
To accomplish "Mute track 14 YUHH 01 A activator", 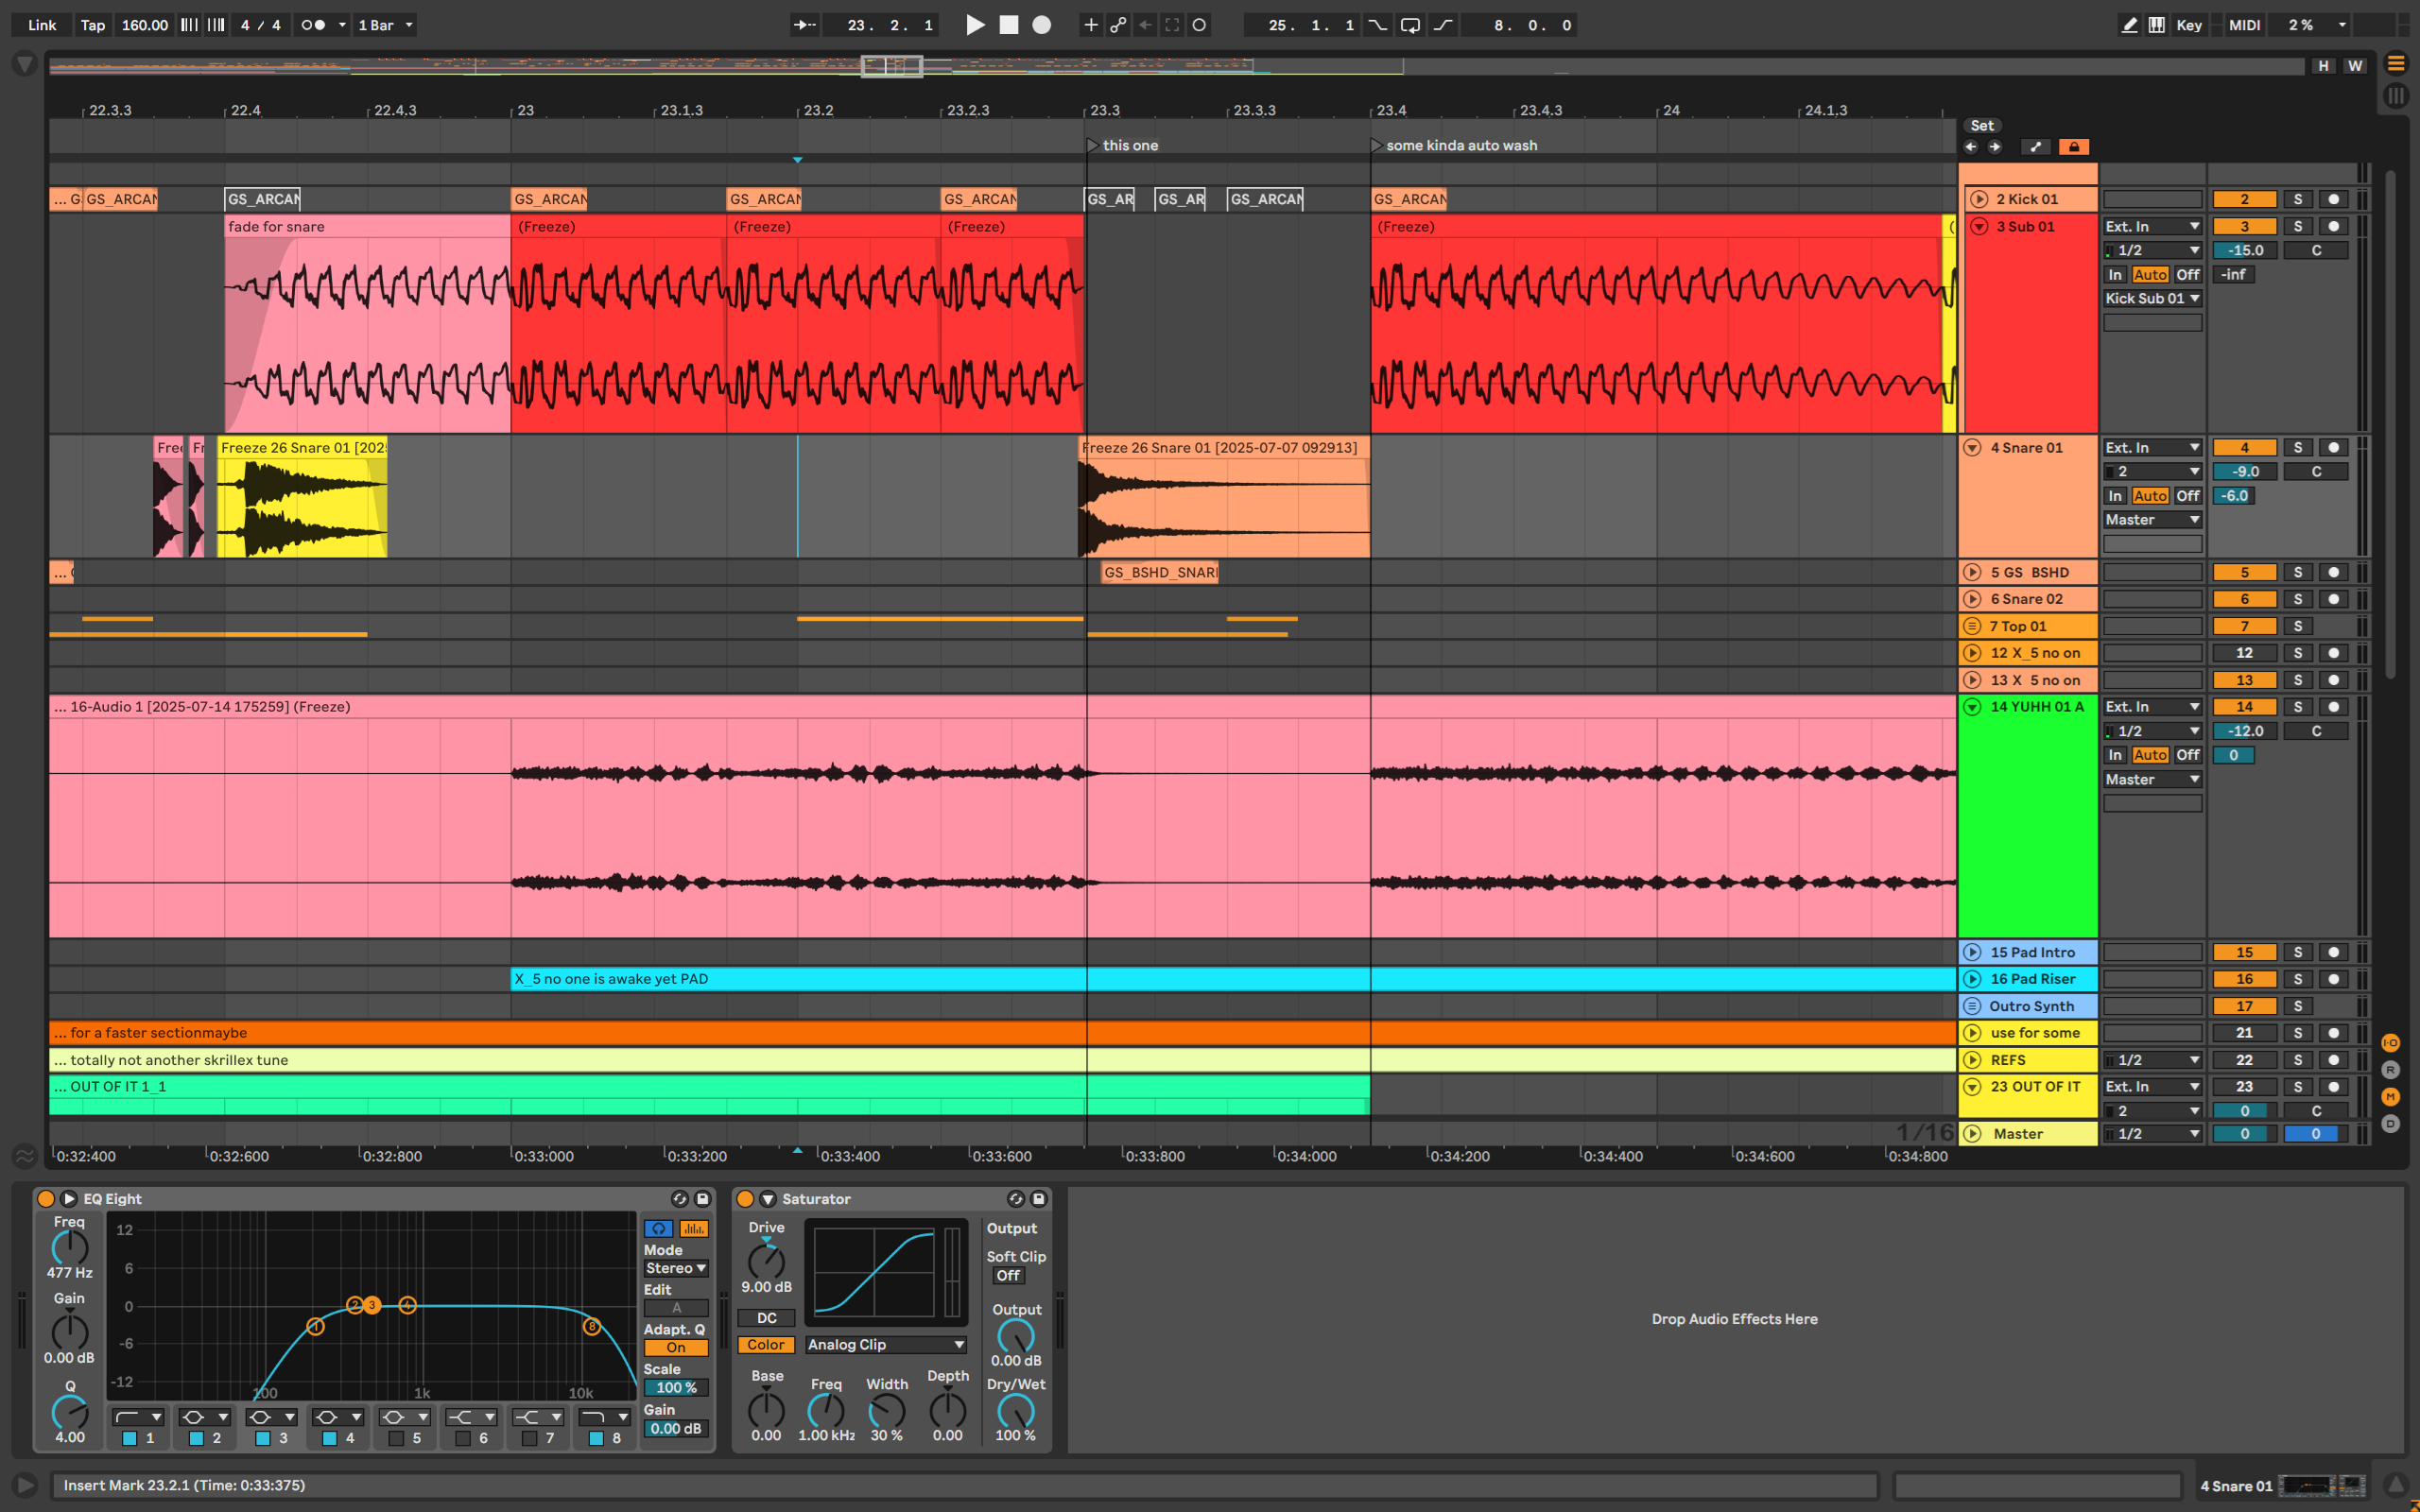I will pos(2244,706).
